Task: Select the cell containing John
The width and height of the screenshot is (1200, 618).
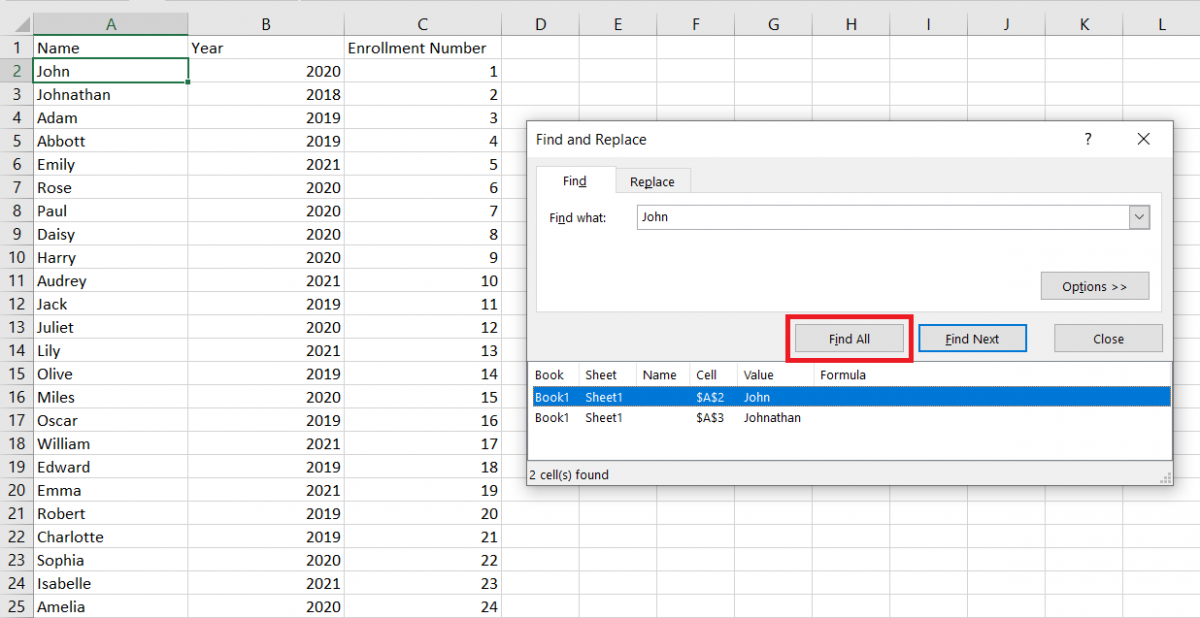Action: tap(111, 71)
